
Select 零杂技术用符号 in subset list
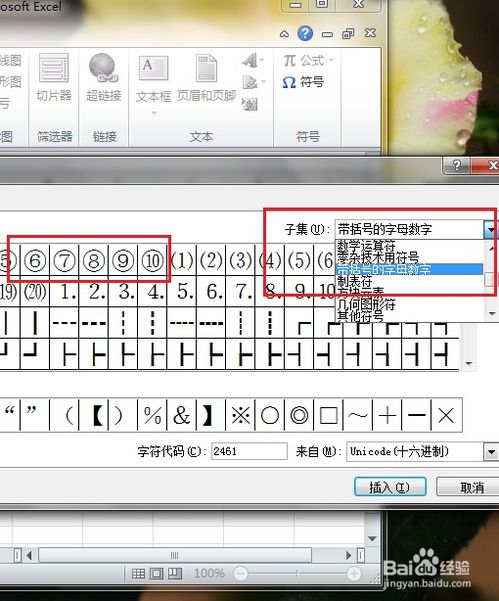pos(409,257)
